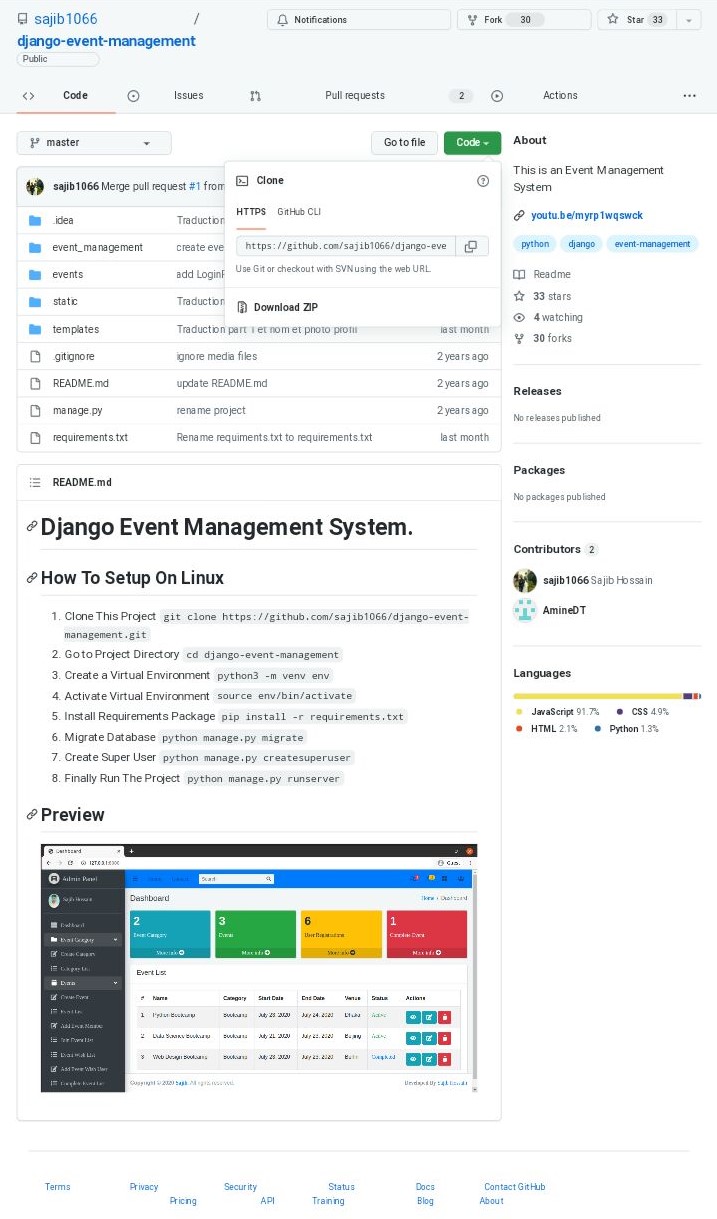
Task: Open the requirements.txt file name
Action: pyautogui.click(x=90, y=437)
